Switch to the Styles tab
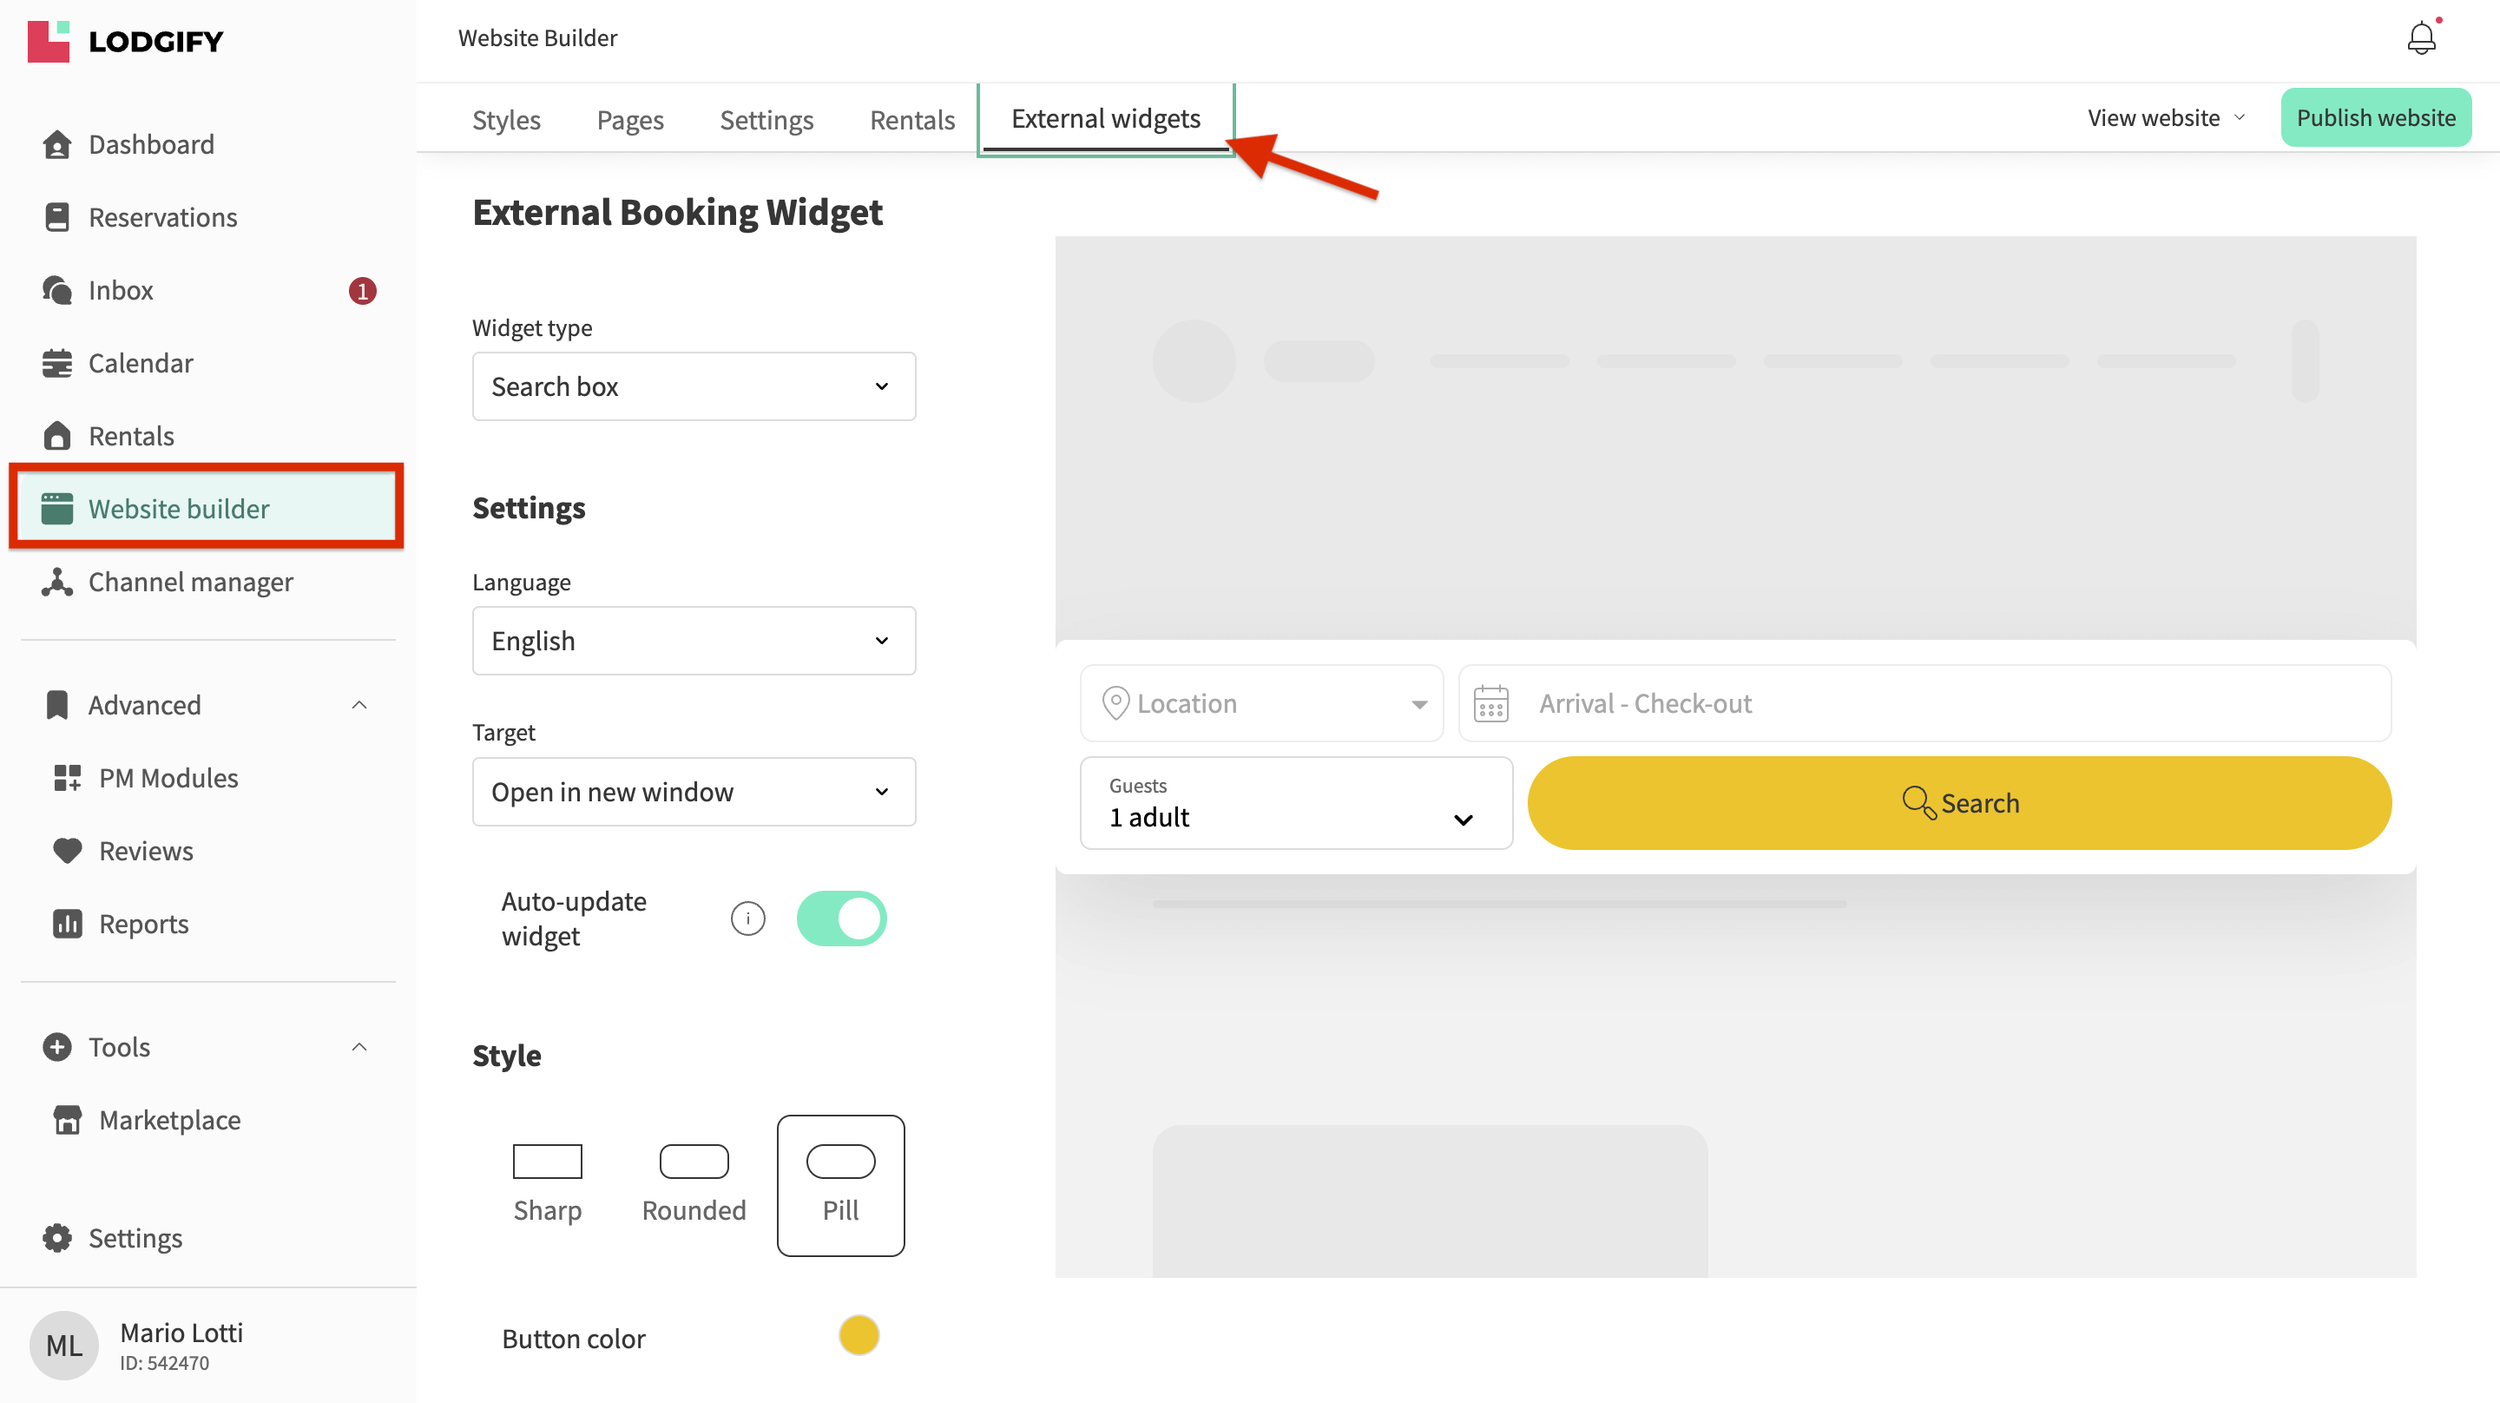The height and width of the screenshot is (1403, 2500). click(506, 119)
